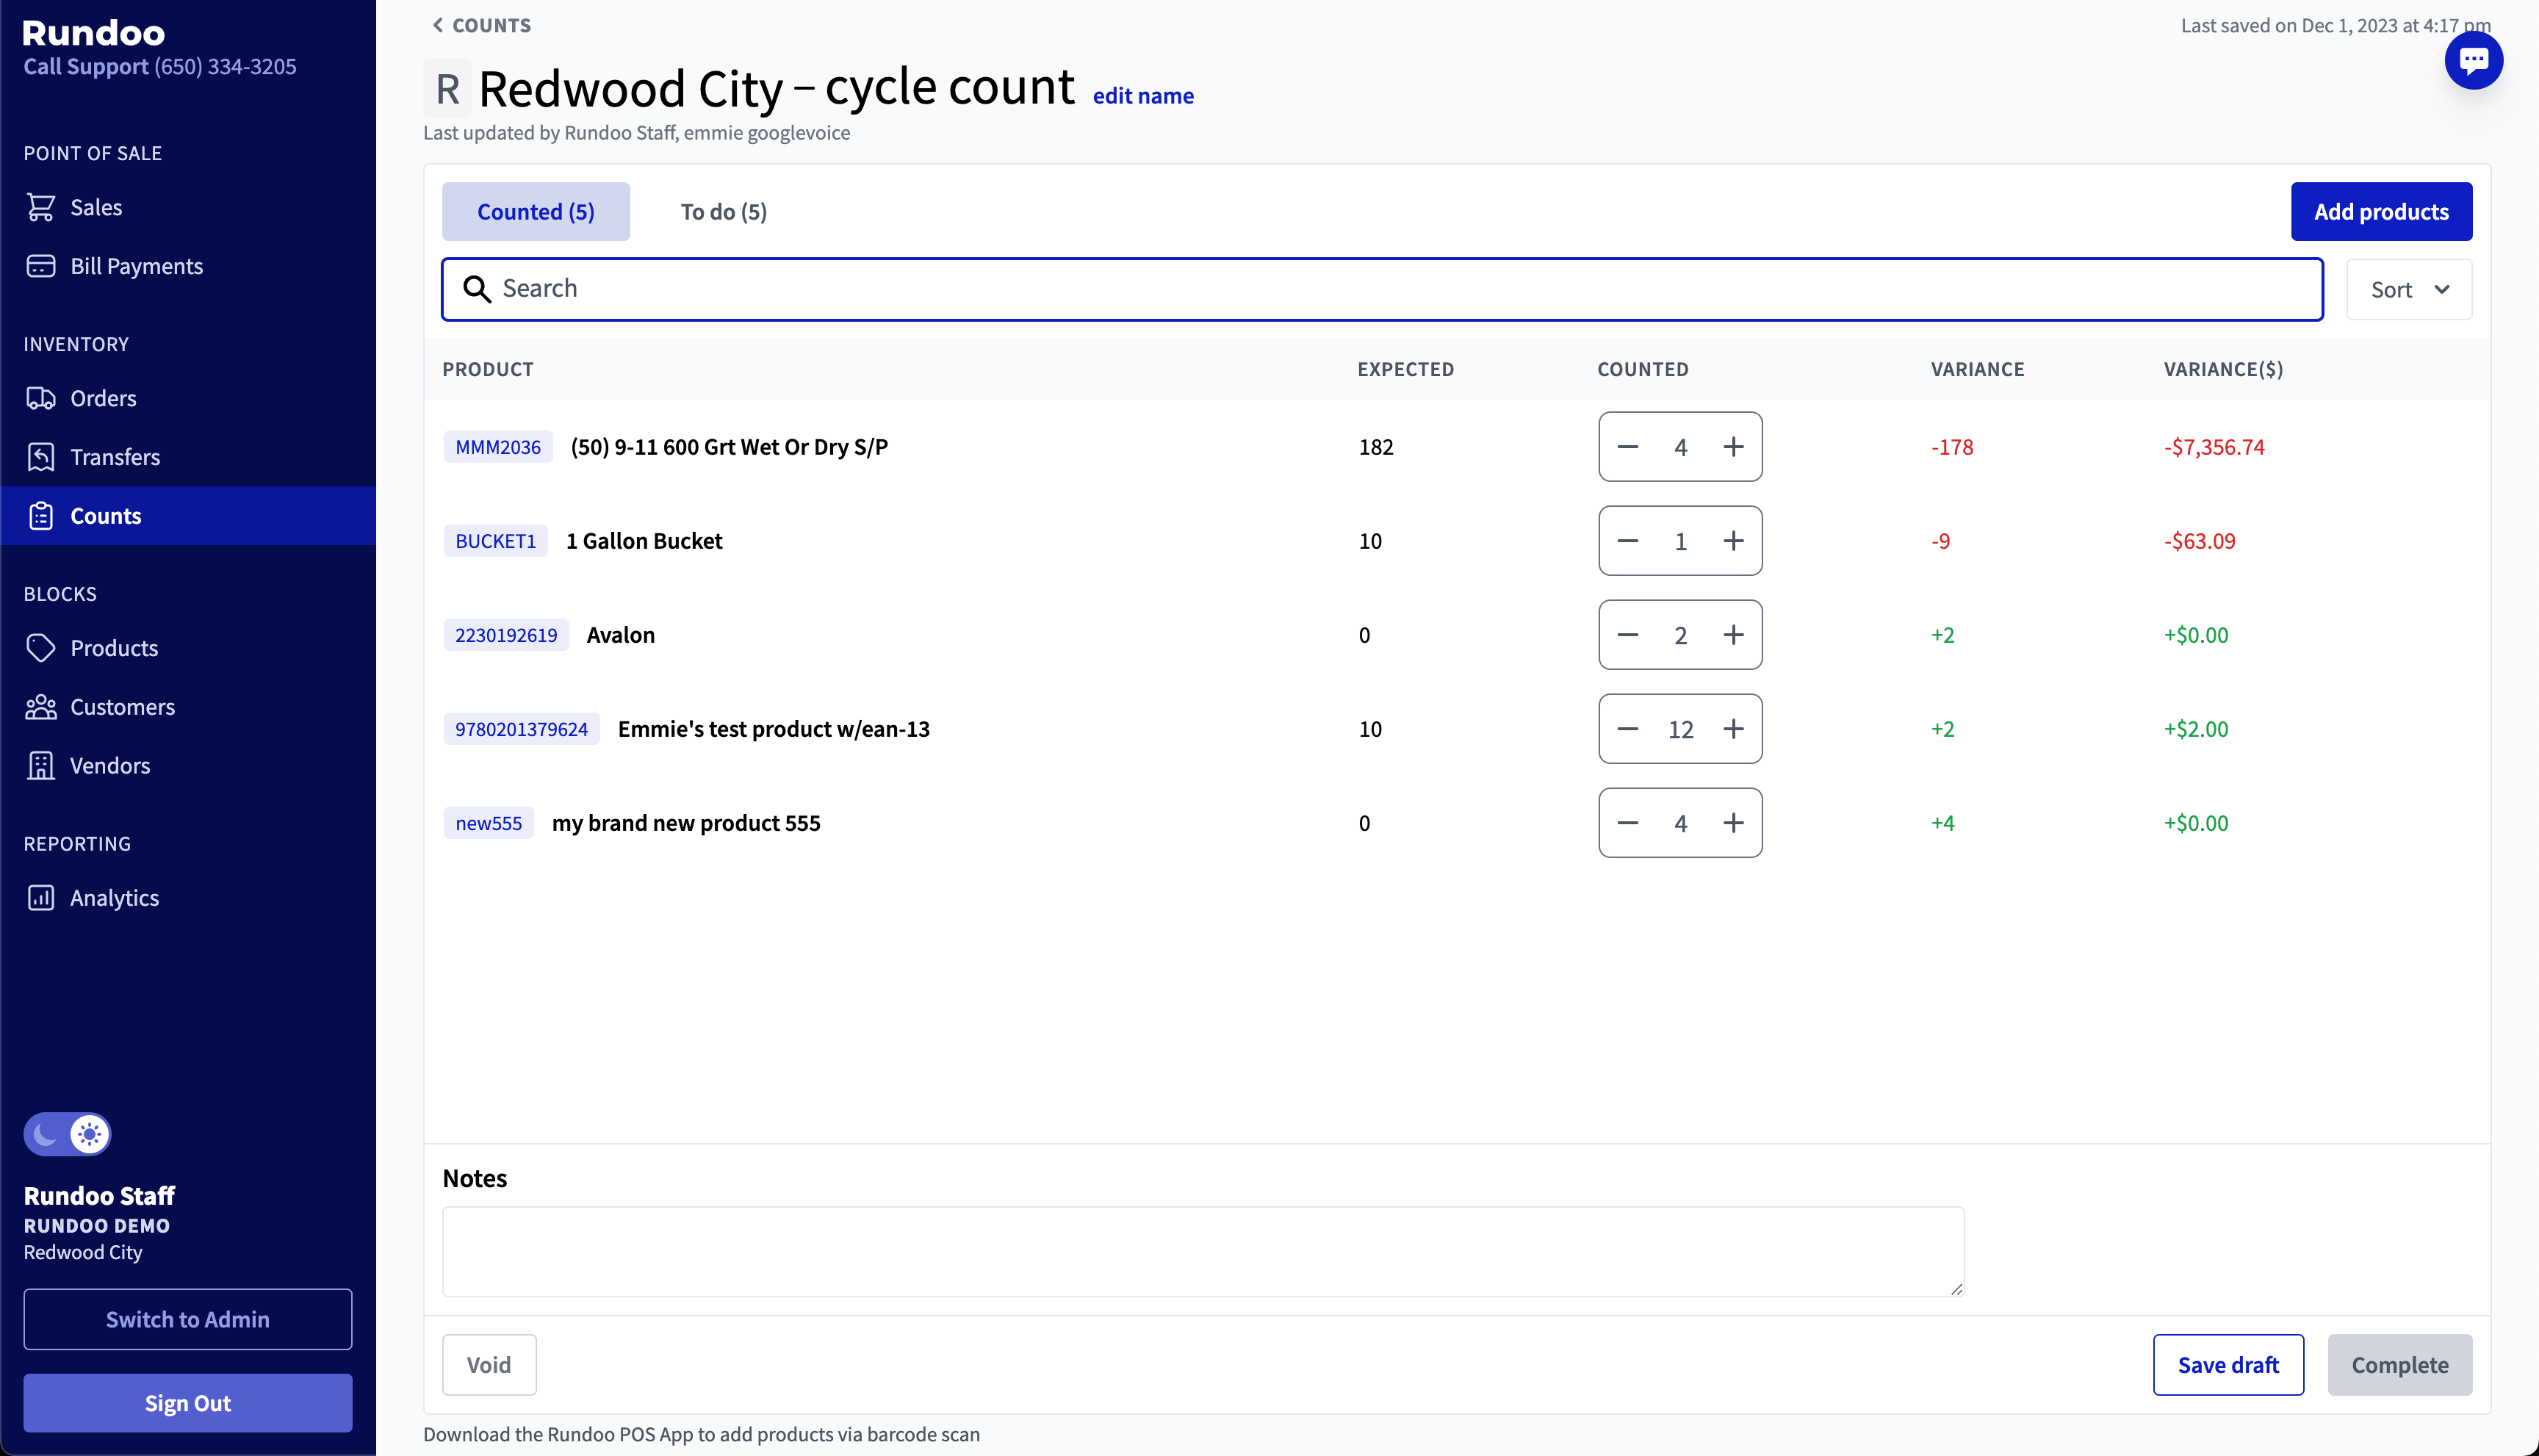This screenshot has width=2539, height=1456.
Task: Click the Save draft button
Action: pos(2228,1365)
